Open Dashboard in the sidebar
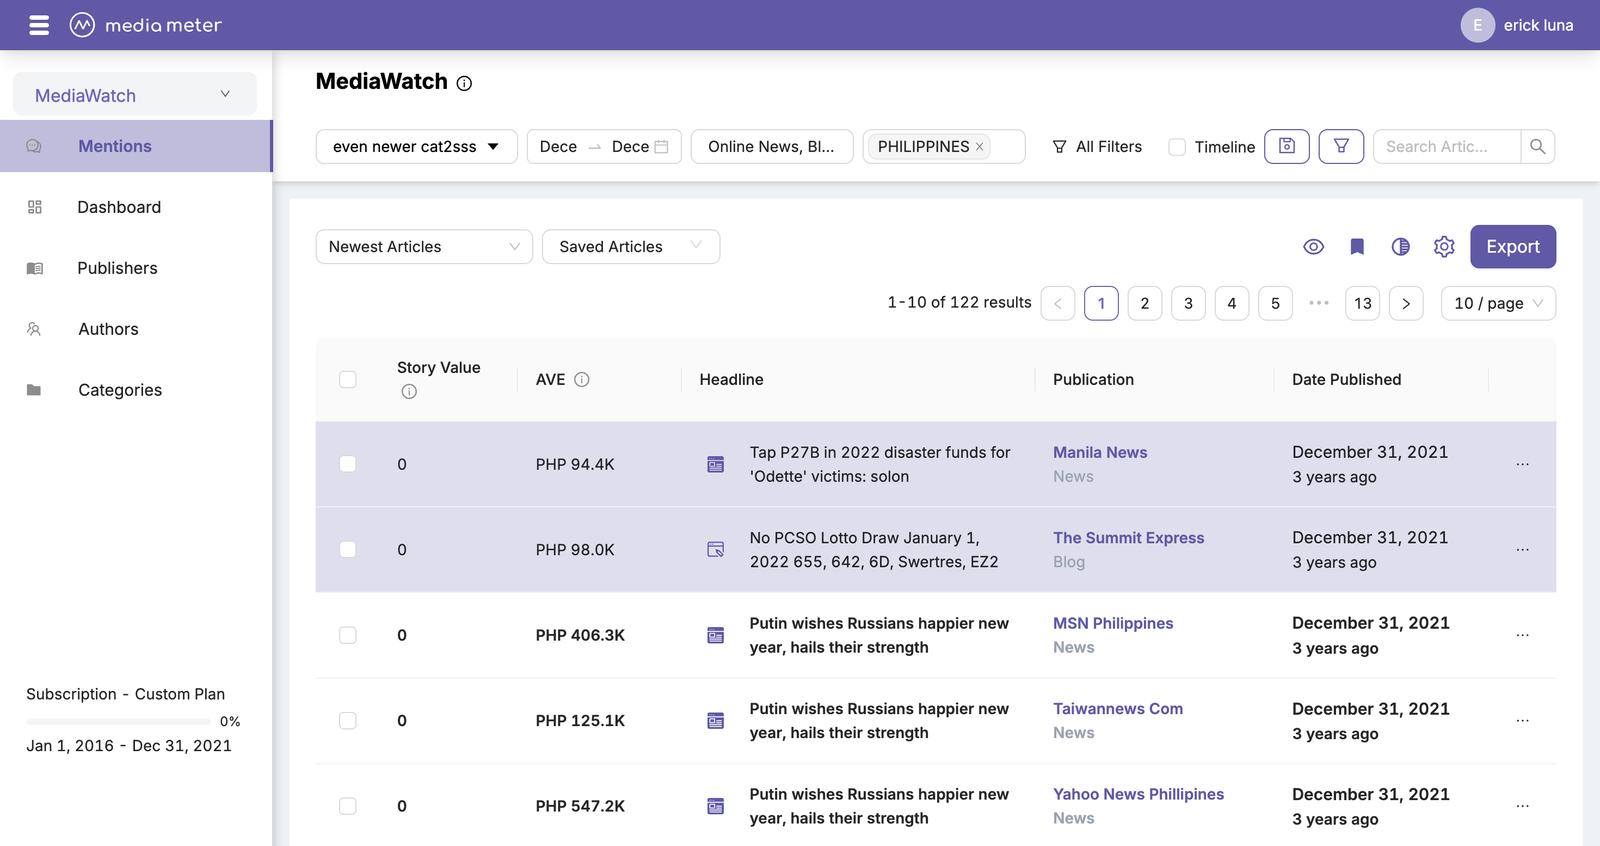 [x=136, y=207]
